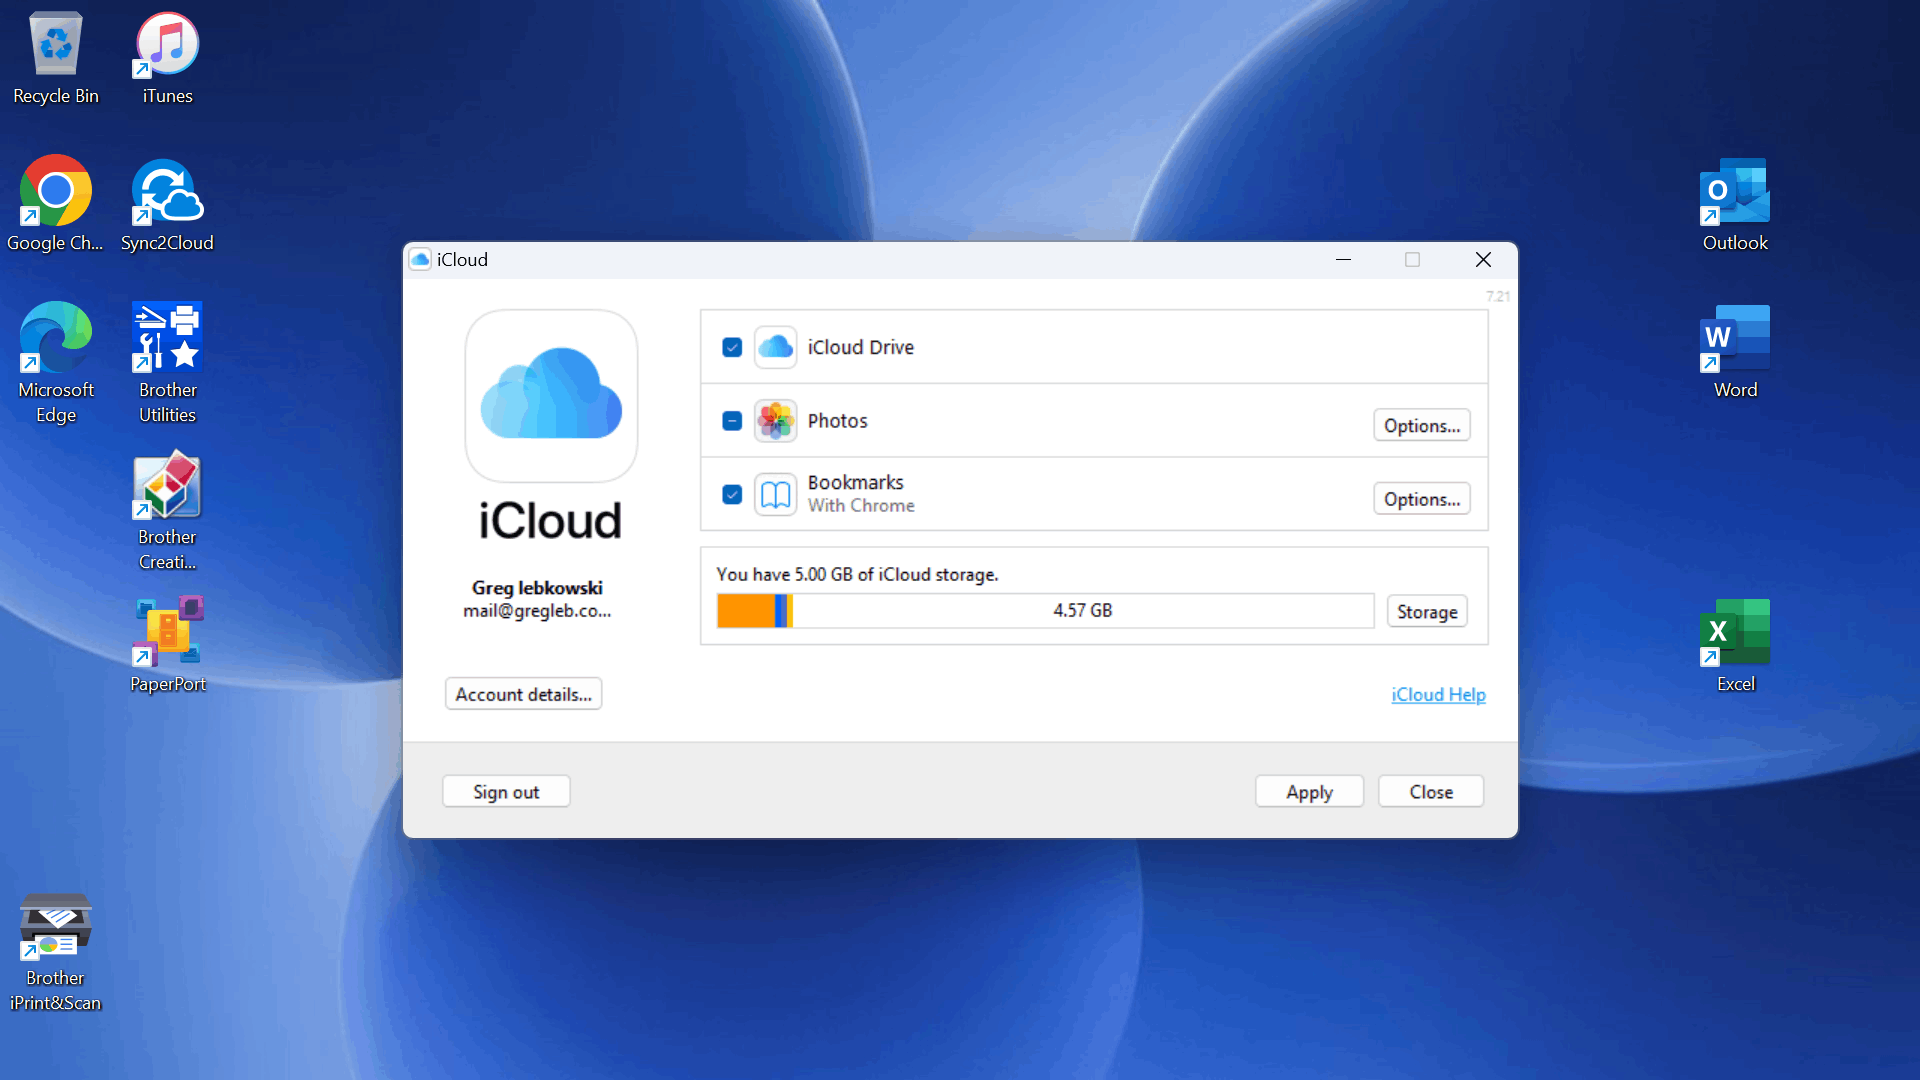This screenshot has width=1920, height=1080.
Task: Click "You have 5.00 GB of iCloud storage."
Action: pos(857,575)
